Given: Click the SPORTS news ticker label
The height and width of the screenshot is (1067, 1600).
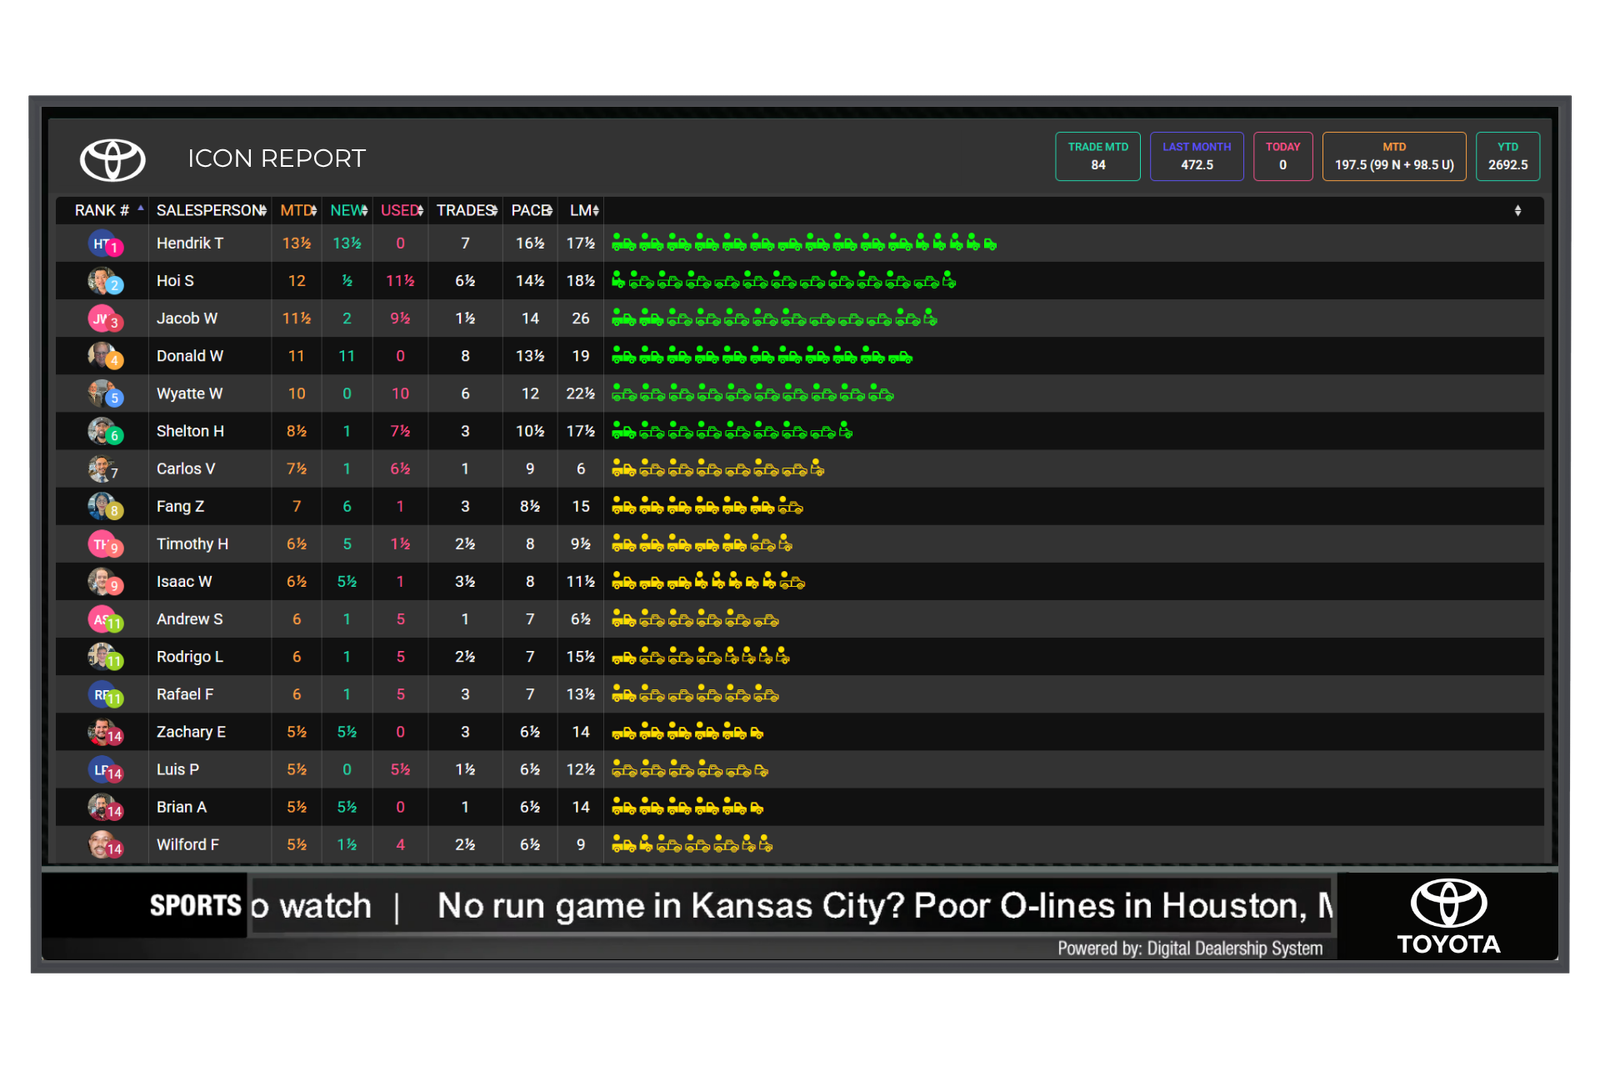Looking at the screenshot, I should 195,906.
